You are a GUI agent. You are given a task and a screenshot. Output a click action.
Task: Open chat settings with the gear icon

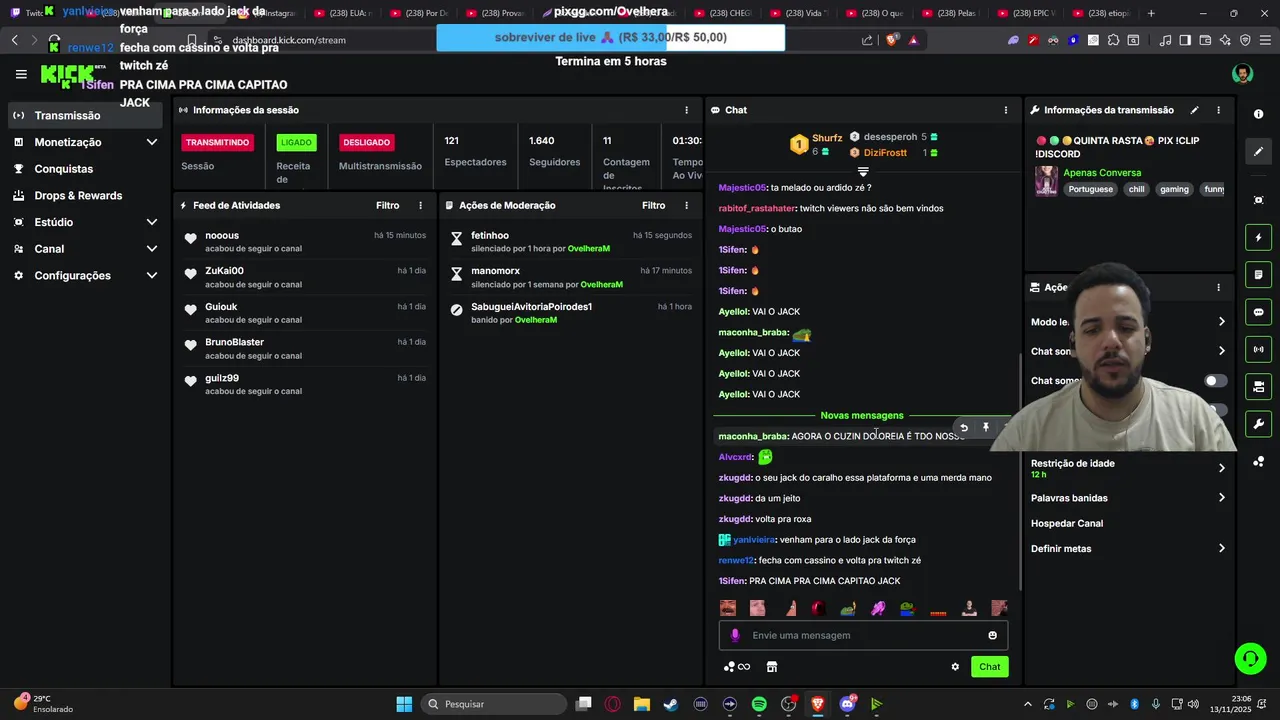click(955, 667)
